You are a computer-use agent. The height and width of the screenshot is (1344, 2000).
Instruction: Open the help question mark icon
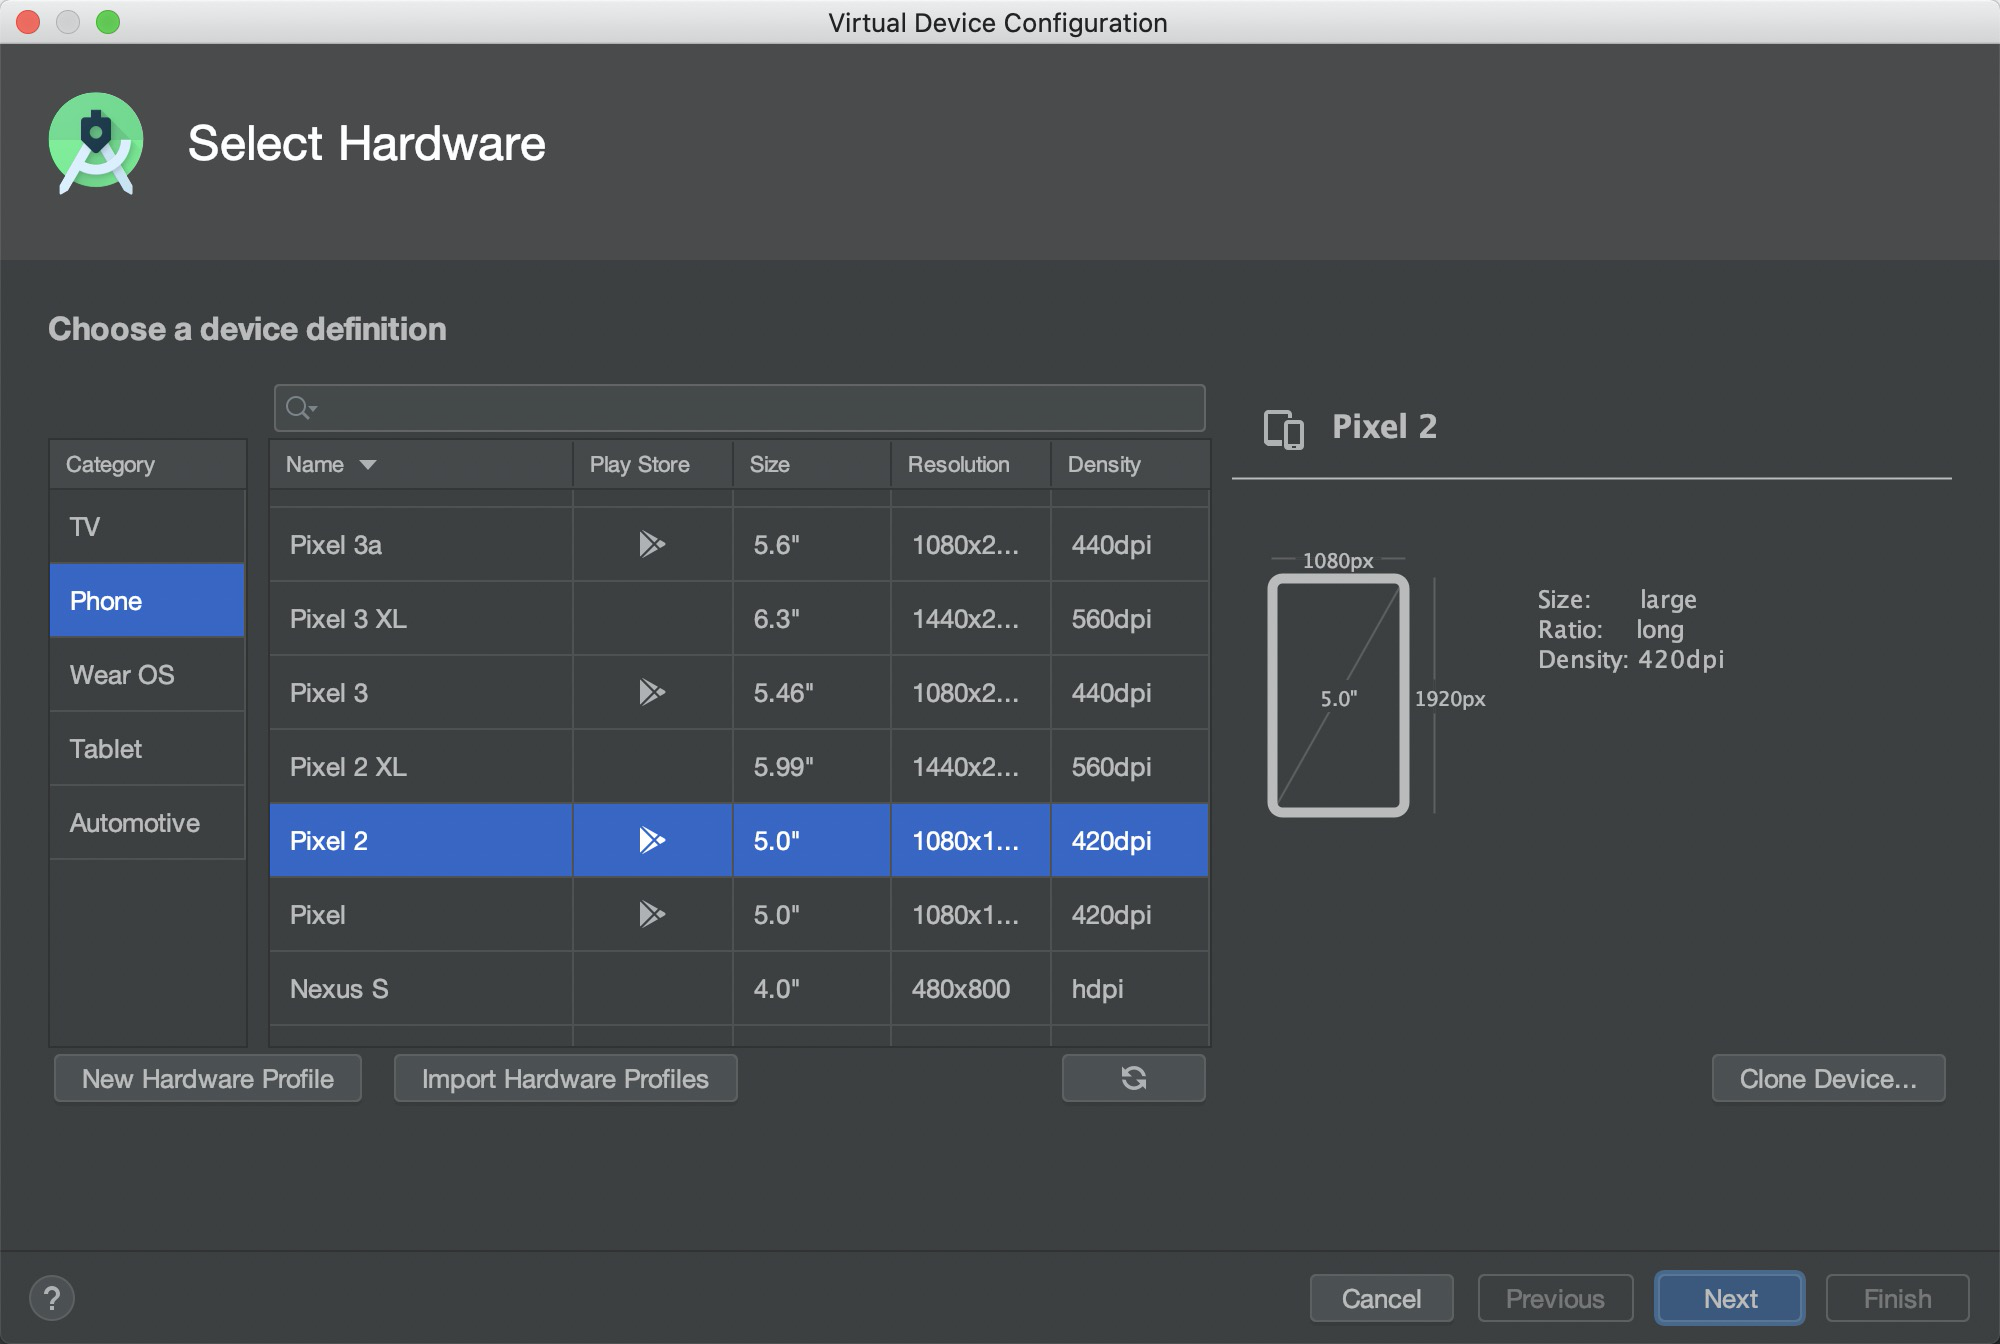pos(52,1298)
